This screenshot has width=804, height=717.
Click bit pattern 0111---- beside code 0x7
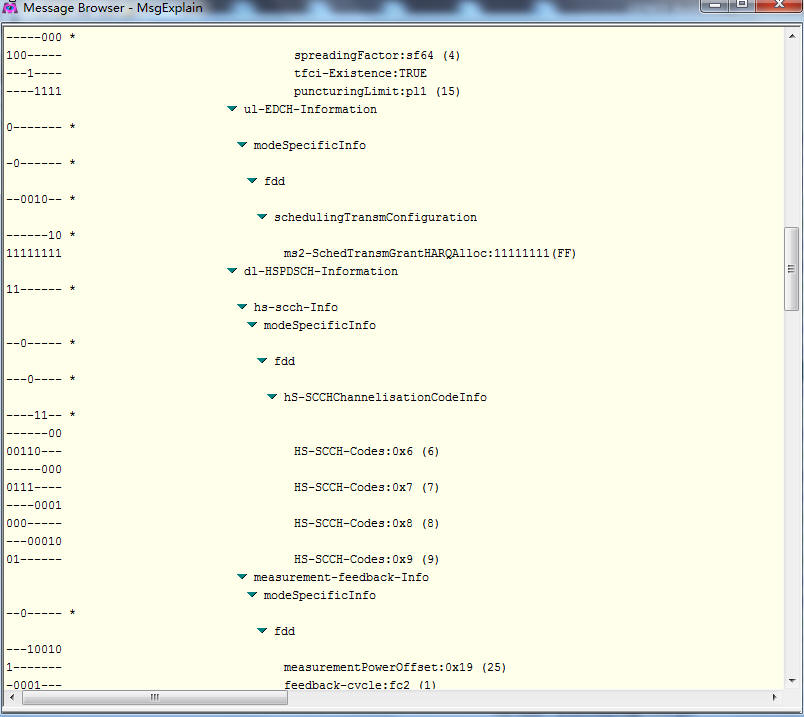[x=34, y=487]
